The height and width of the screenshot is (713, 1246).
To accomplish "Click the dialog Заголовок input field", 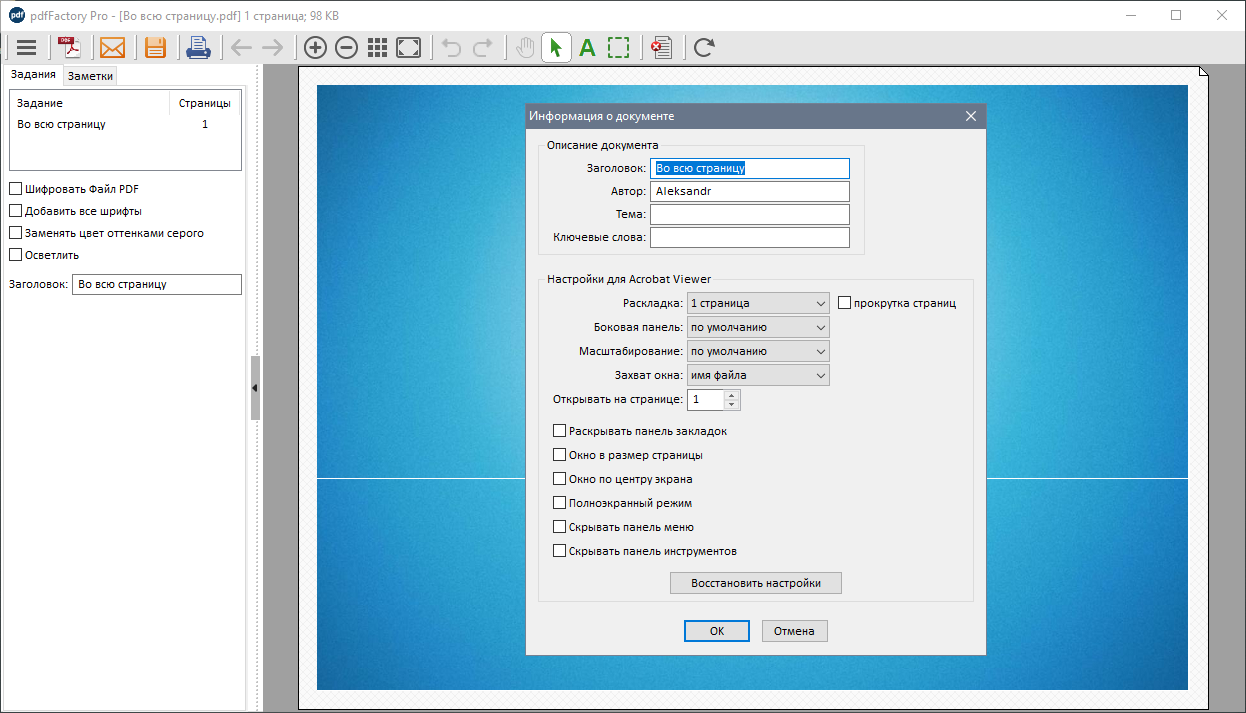I will coord(750,168).
